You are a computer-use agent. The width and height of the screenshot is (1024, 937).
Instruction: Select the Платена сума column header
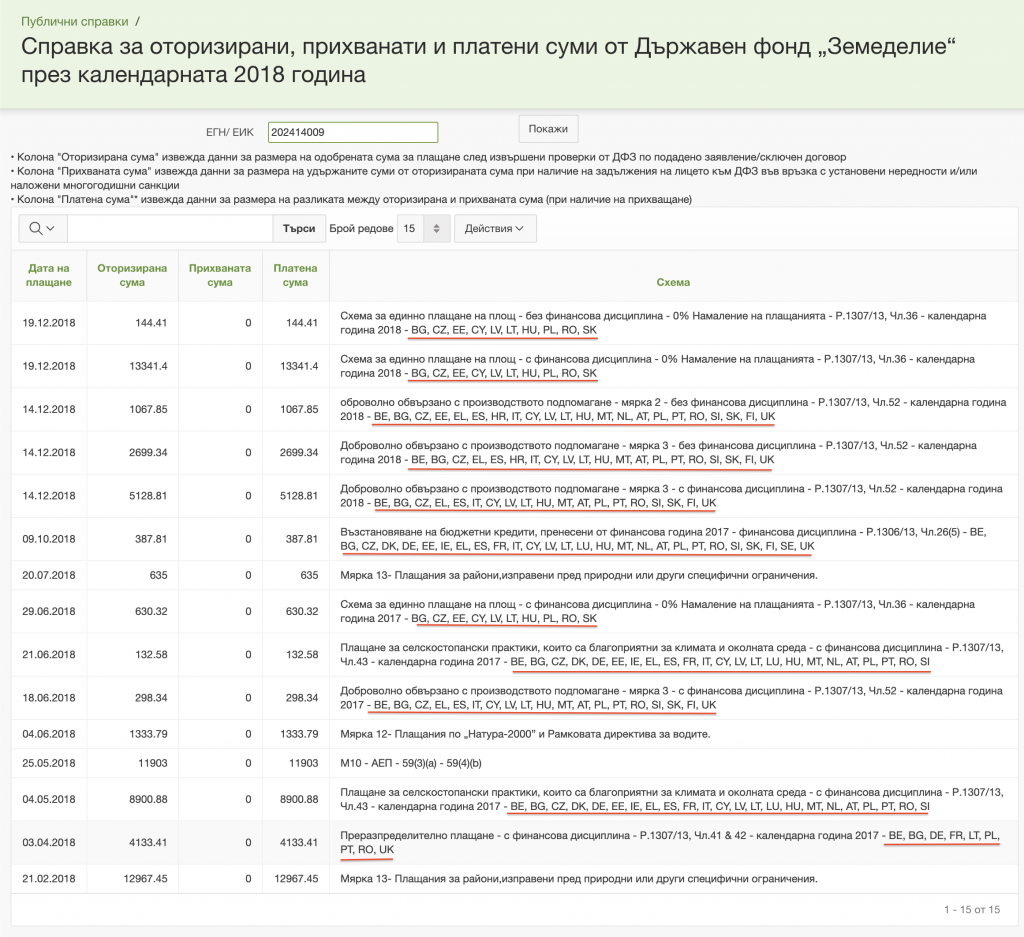(295, 275)
